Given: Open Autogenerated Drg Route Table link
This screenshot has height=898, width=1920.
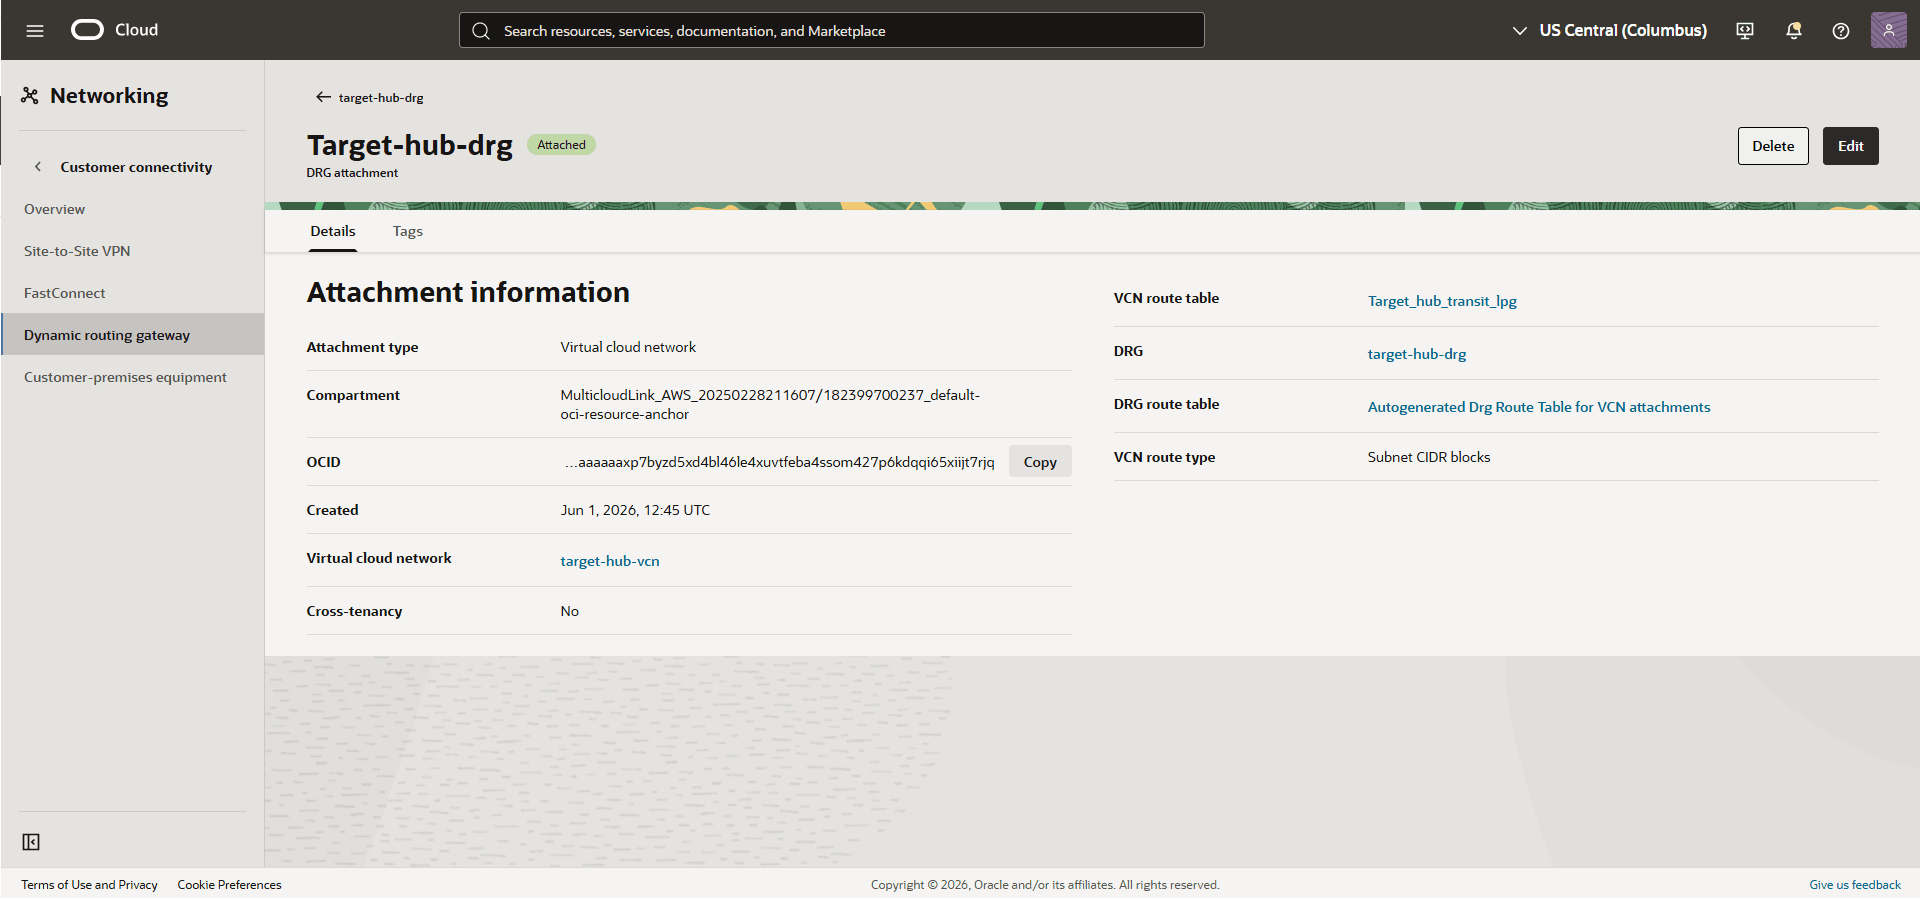Looking at the screenshot, I should click(1539, 407).
